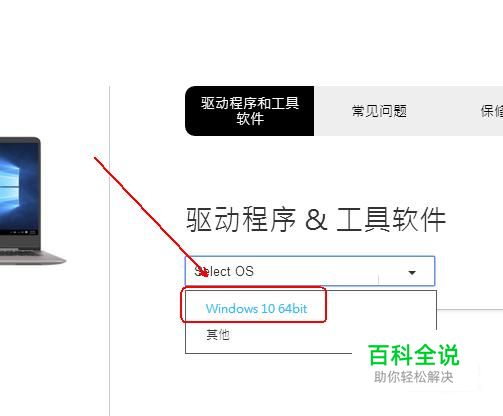This screenshot has width=503, height=416.
Task: Click the 驱动程序 & 工具软件 heading
Action: click(316, 219)
